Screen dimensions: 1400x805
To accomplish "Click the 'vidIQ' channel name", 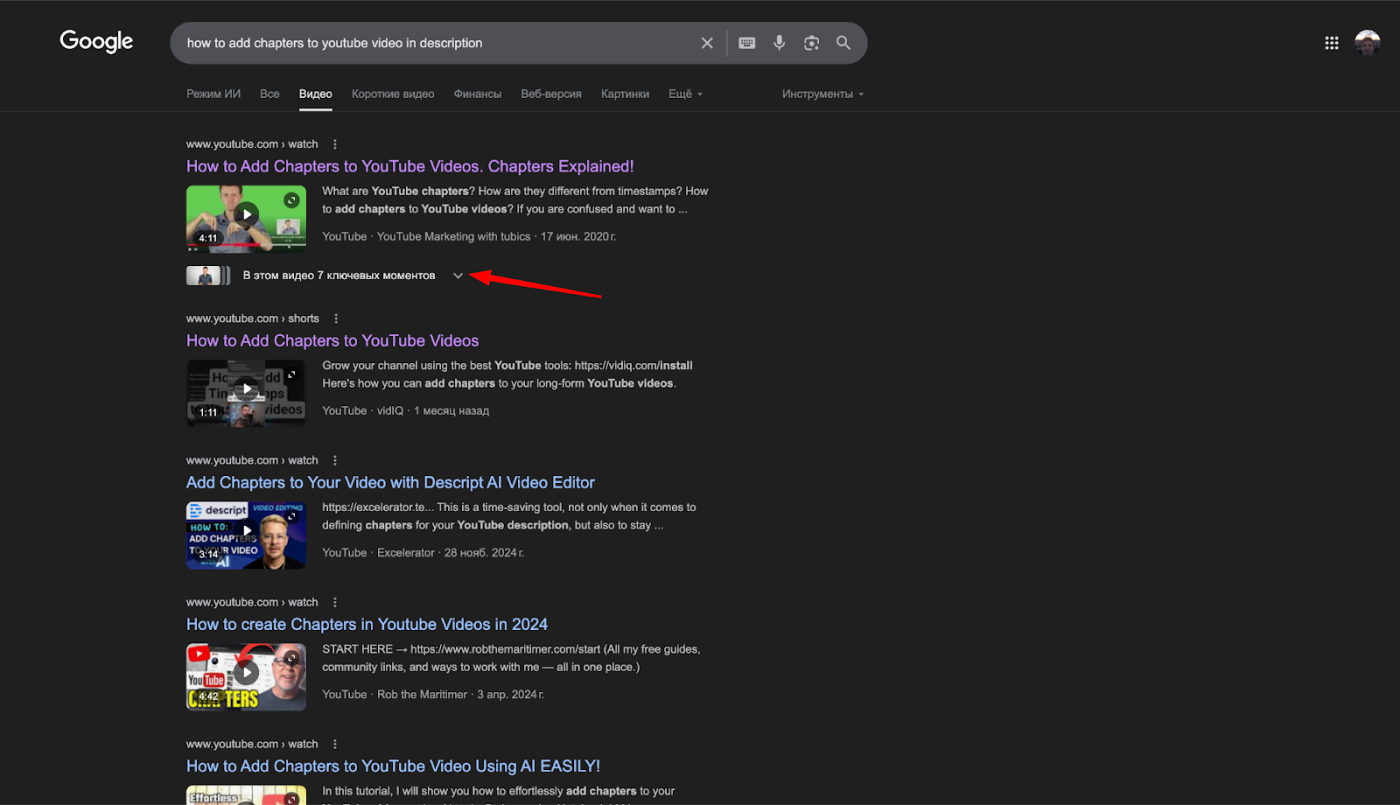I will click(390, 410).
